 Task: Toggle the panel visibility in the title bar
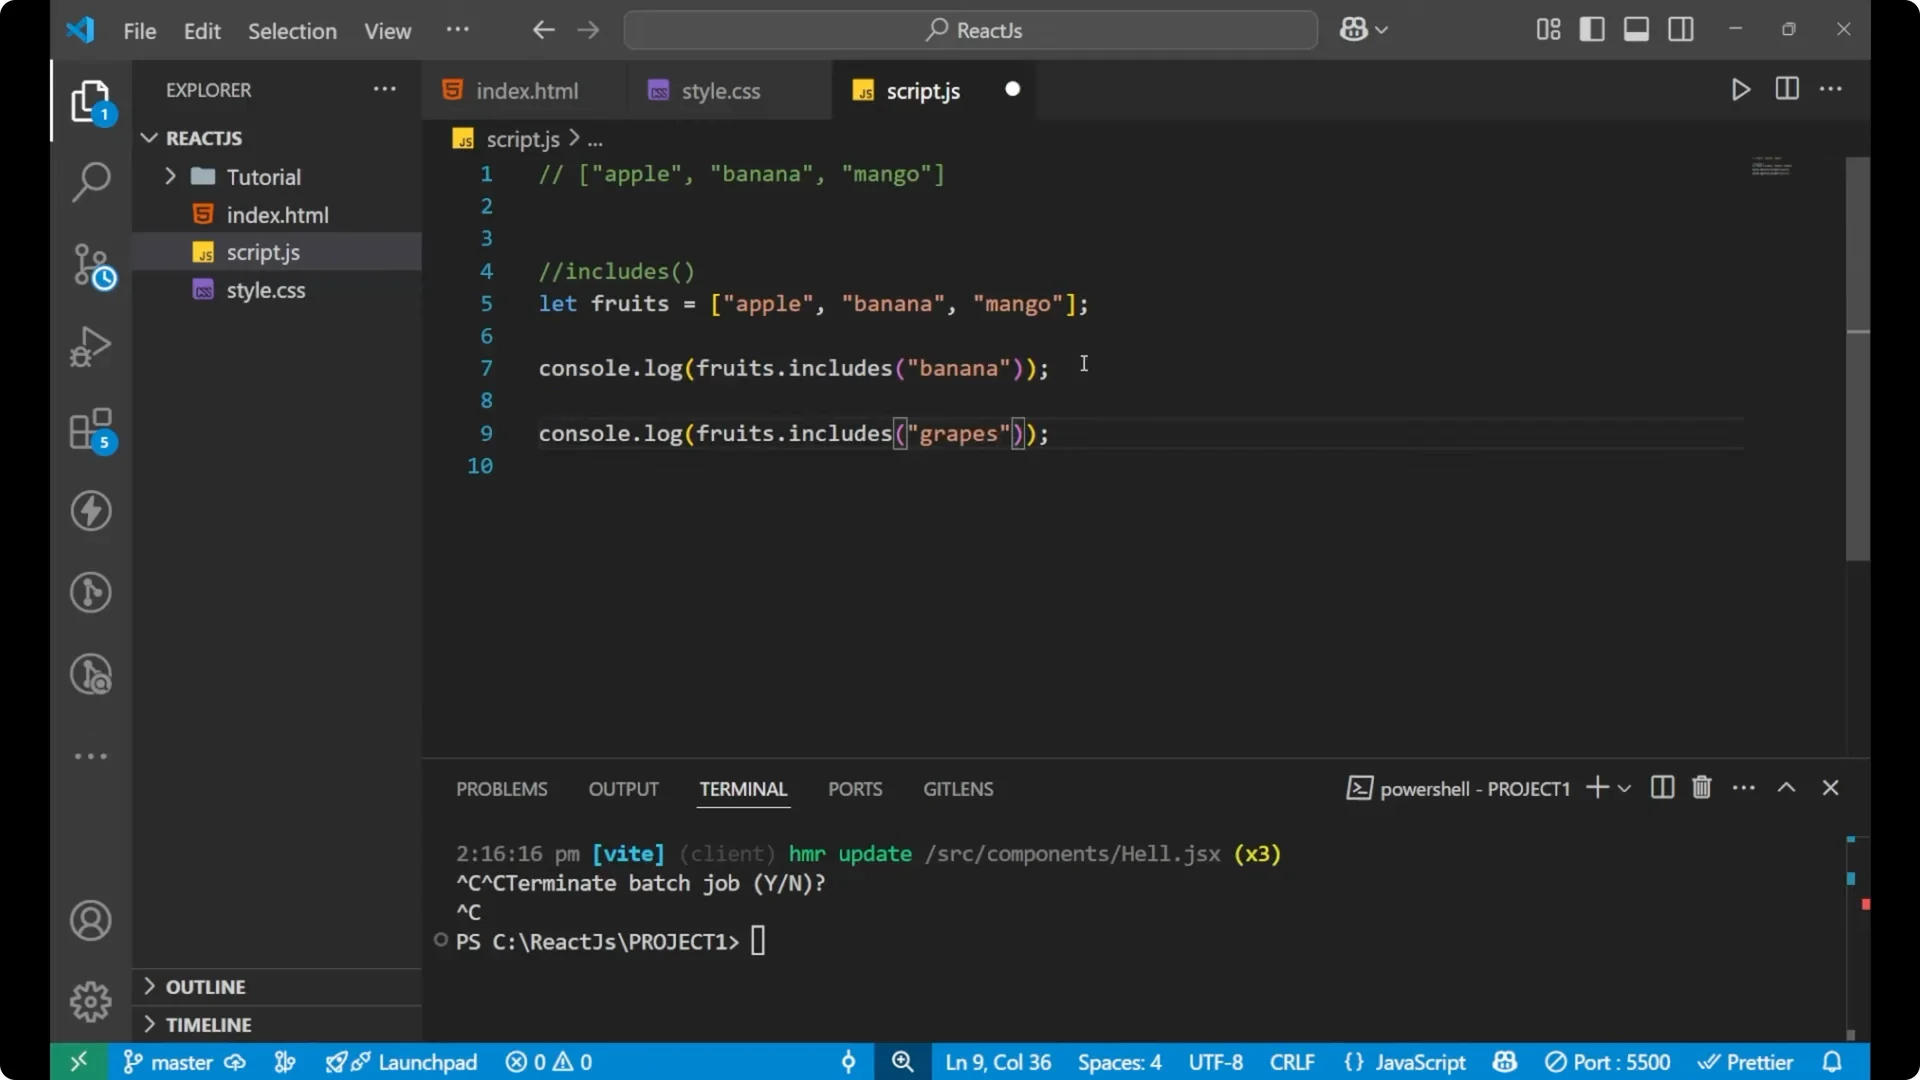tap(1636, 29)
